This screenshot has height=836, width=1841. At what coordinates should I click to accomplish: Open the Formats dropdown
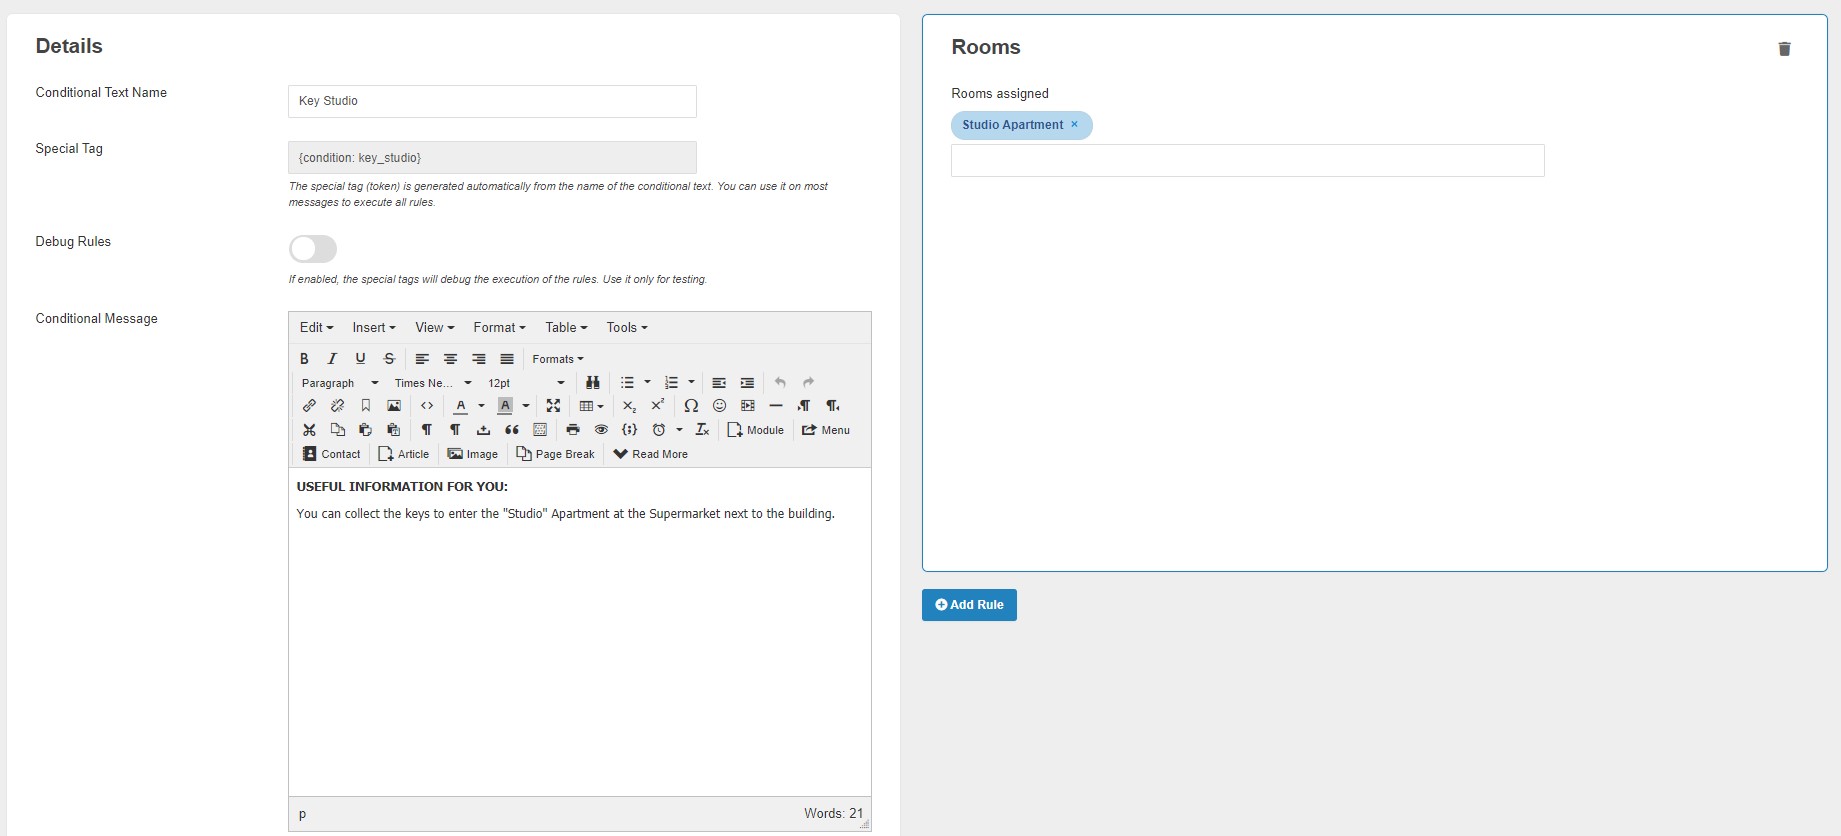pos(557,359)
